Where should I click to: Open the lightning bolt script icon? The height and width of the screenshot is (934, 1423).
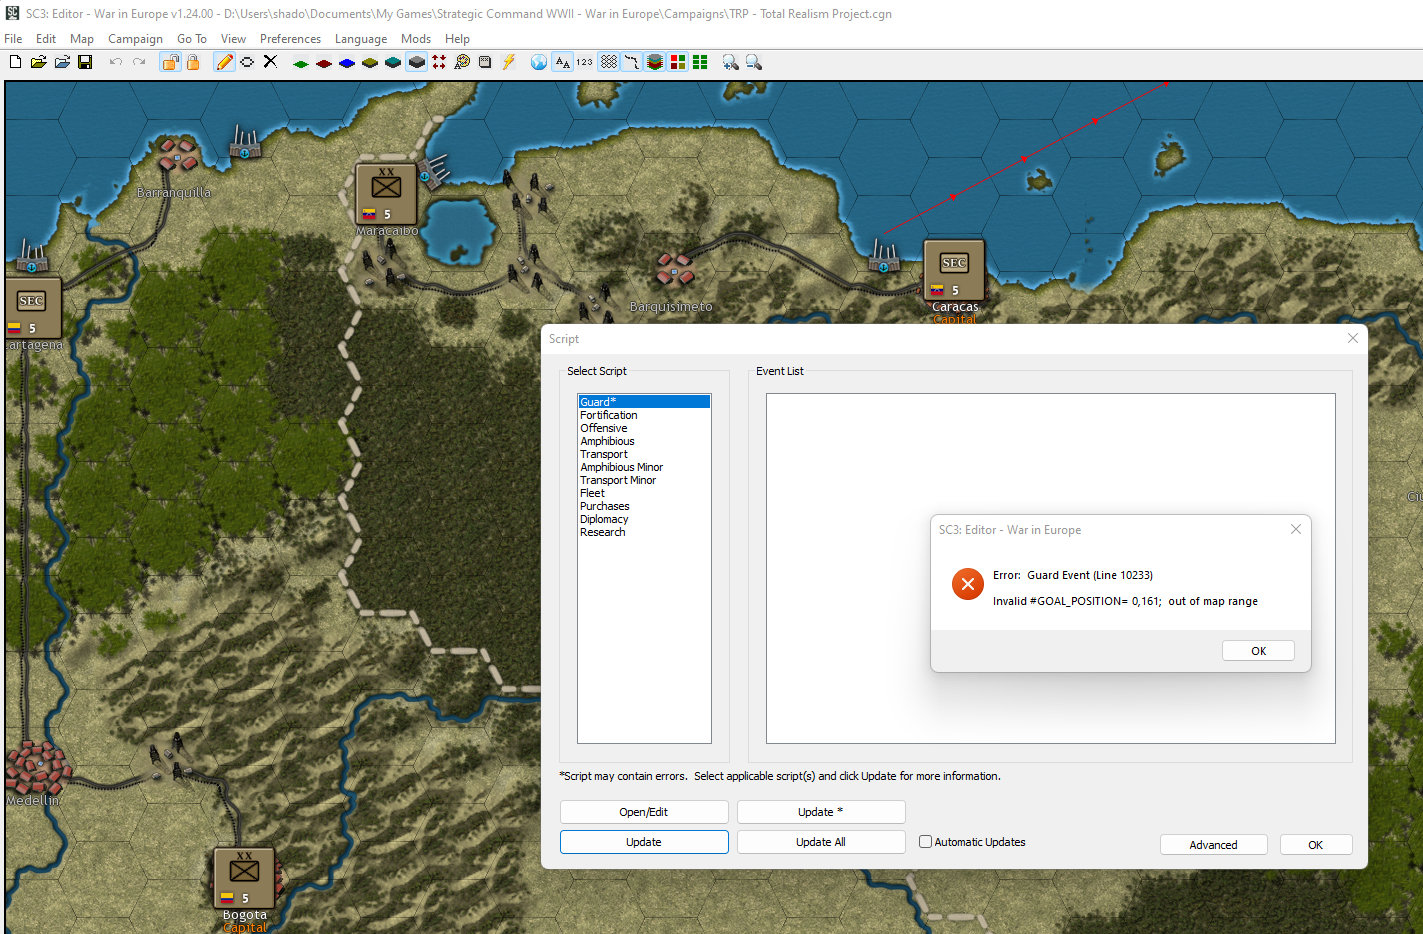point(508,62)
